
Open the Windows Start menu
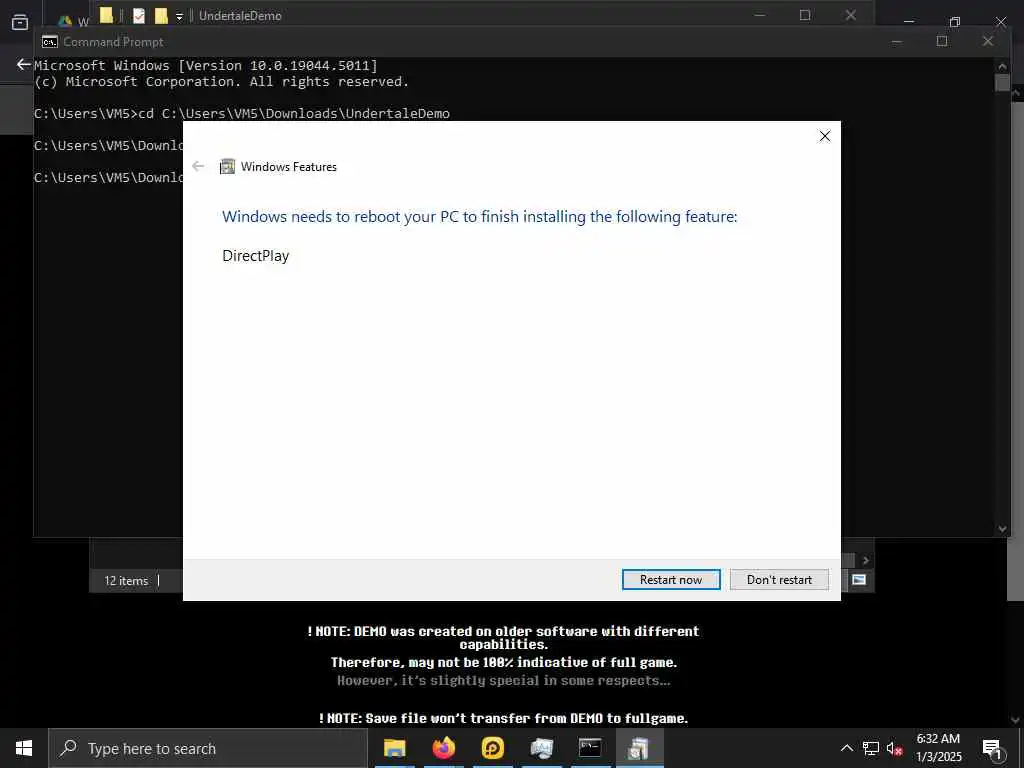point(24,748)
